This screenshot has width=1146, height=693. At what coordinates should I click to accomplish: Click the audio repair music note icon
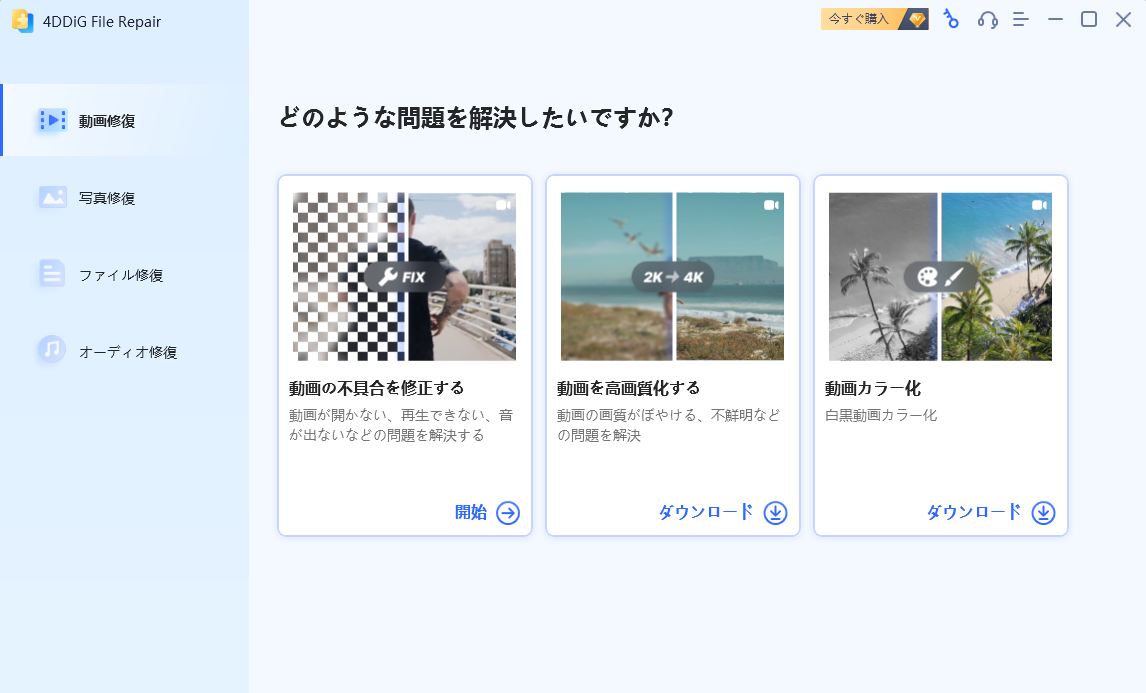coord(52,350)
